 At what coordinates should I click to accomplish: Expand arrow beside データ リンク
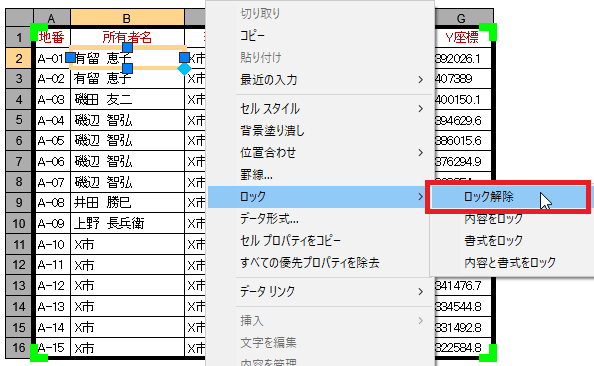pyautogui.click(x=420, y=291)
